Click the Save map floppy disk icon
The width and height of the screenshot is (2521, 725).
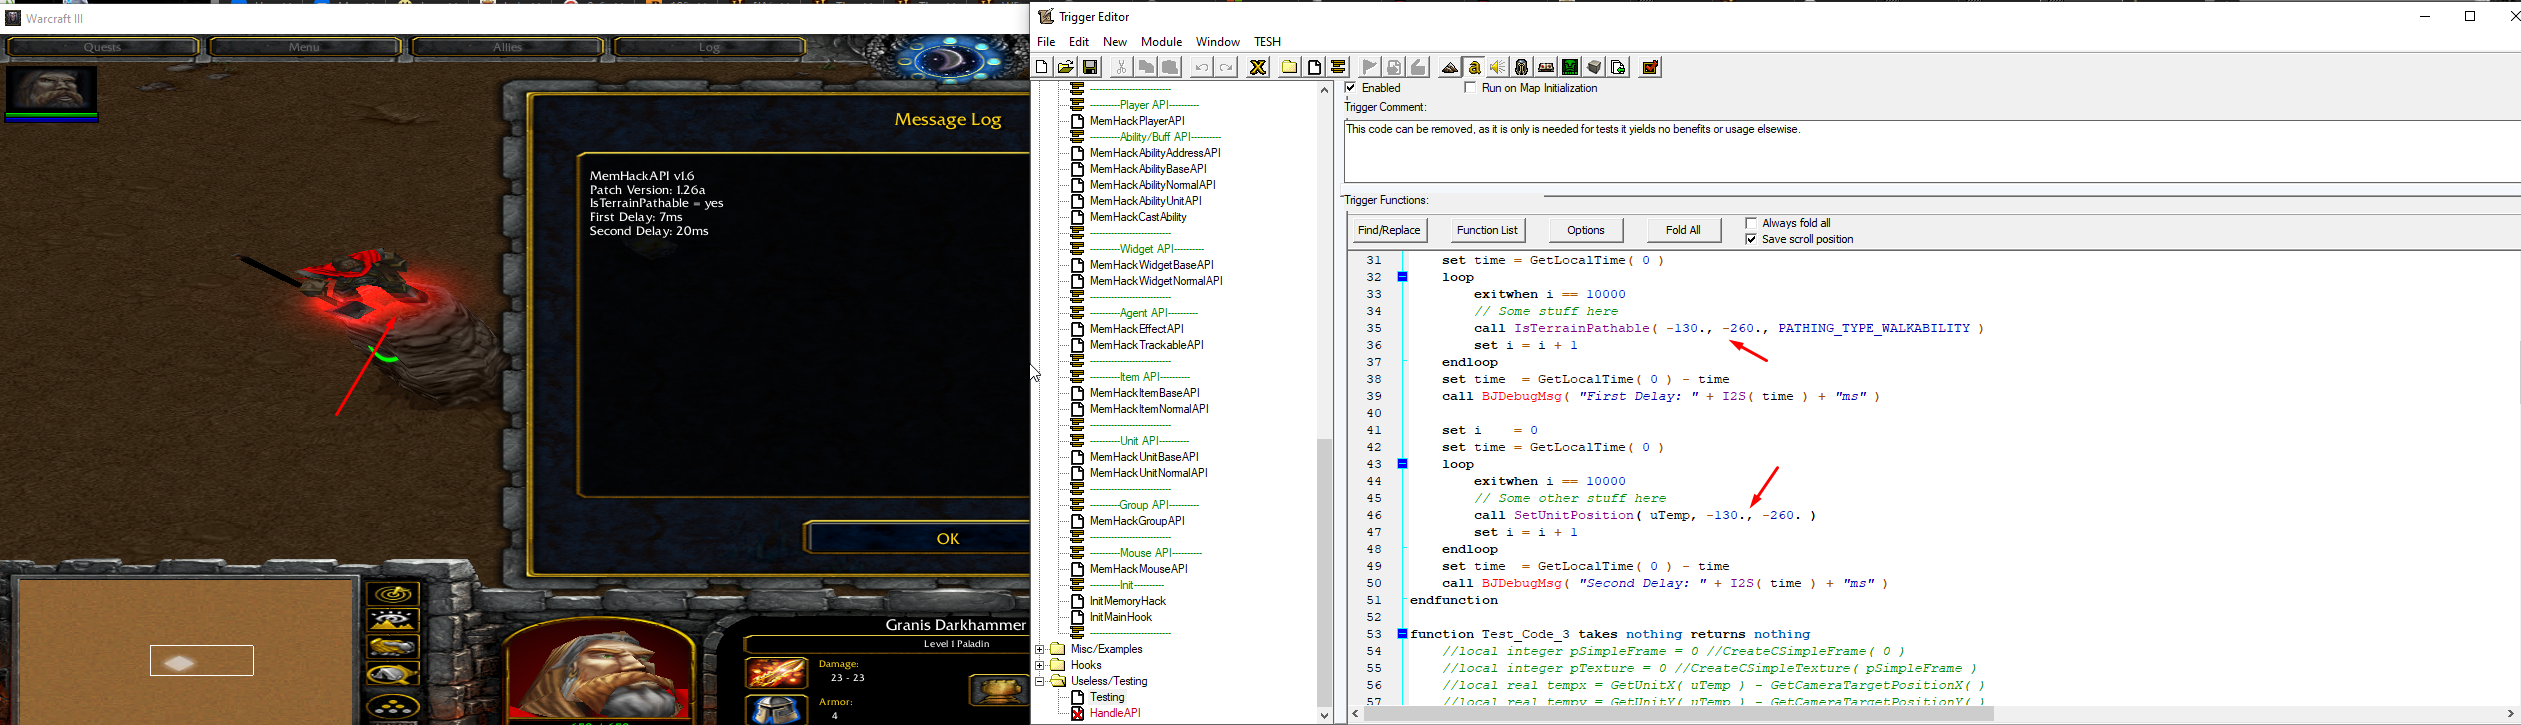pyautogui.click(x=1091, y=67)
